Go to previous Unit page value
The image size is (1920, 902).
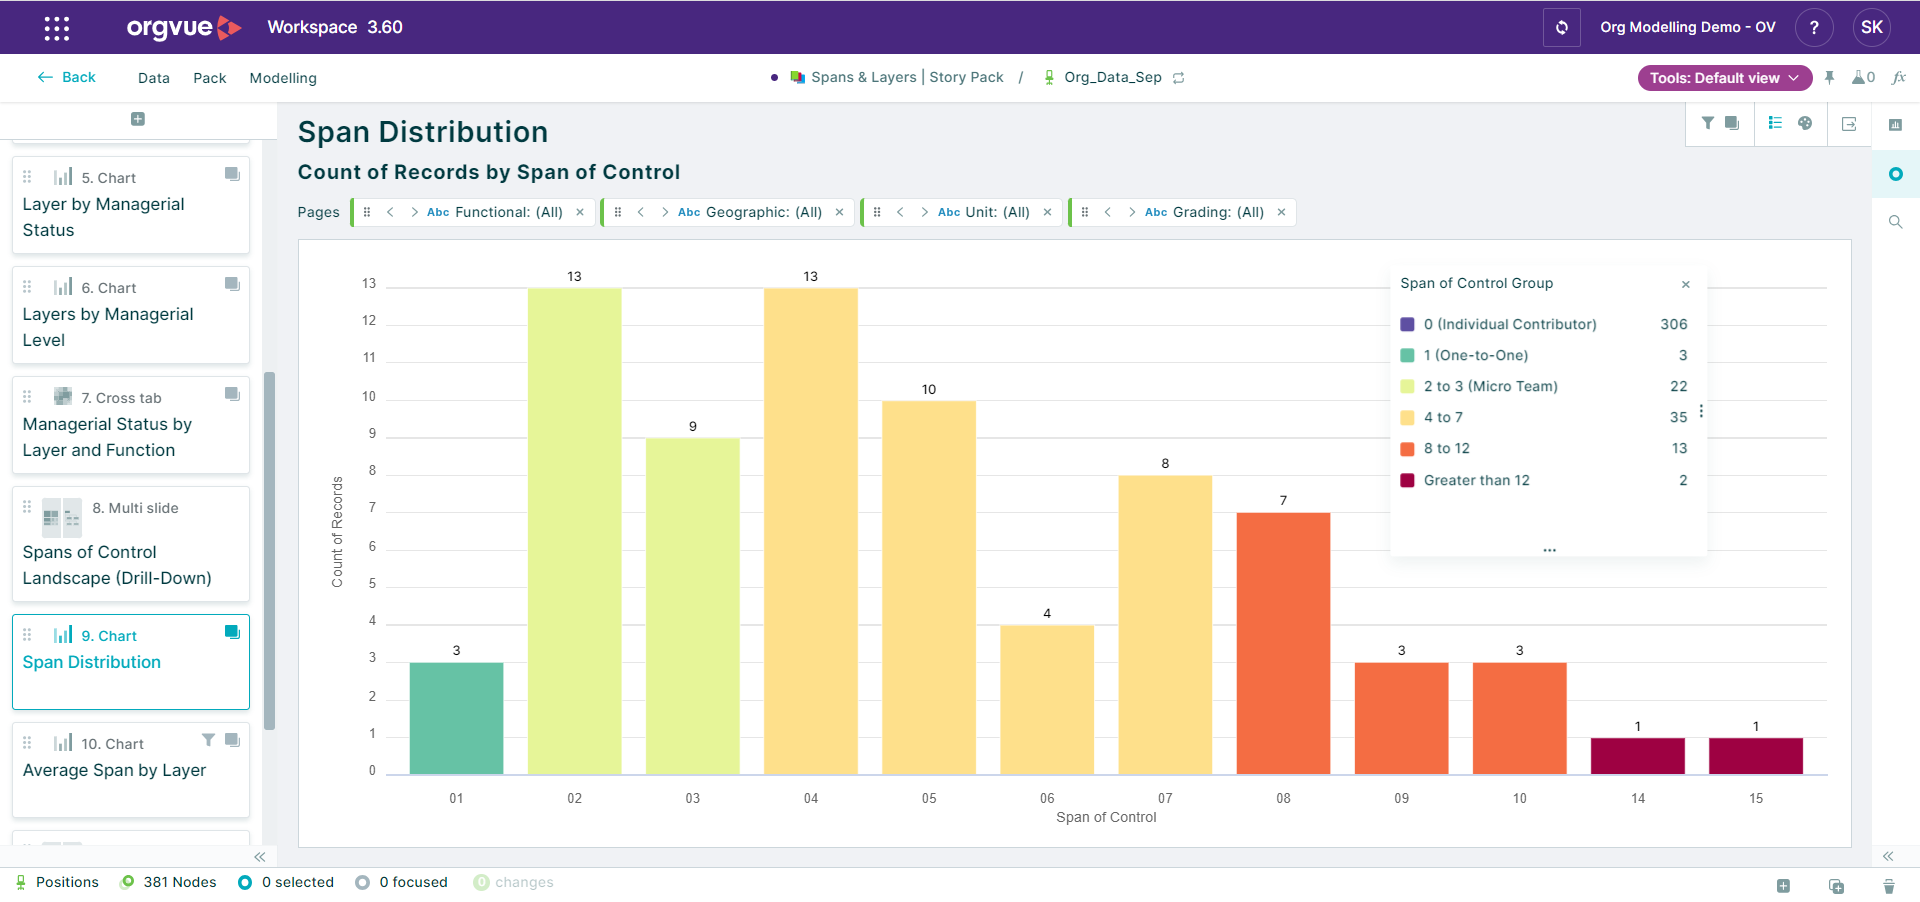(x=900, y=212)
